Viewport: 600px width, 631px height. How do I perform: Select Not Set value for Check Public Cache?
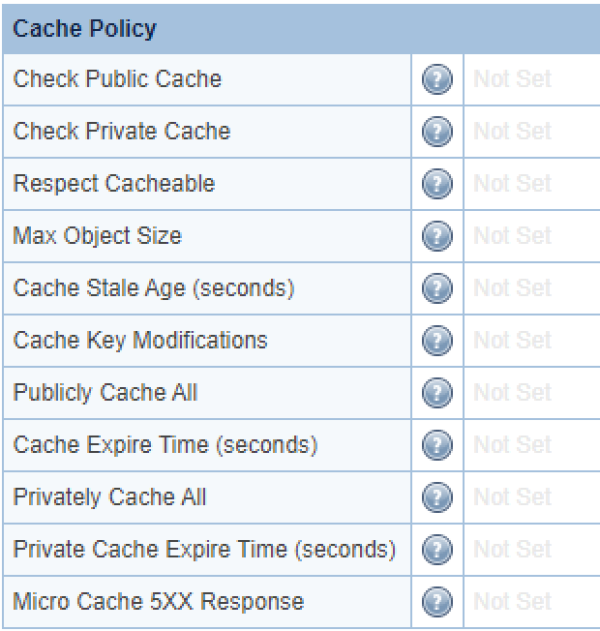pyautogui.click(x=512, y=79)
